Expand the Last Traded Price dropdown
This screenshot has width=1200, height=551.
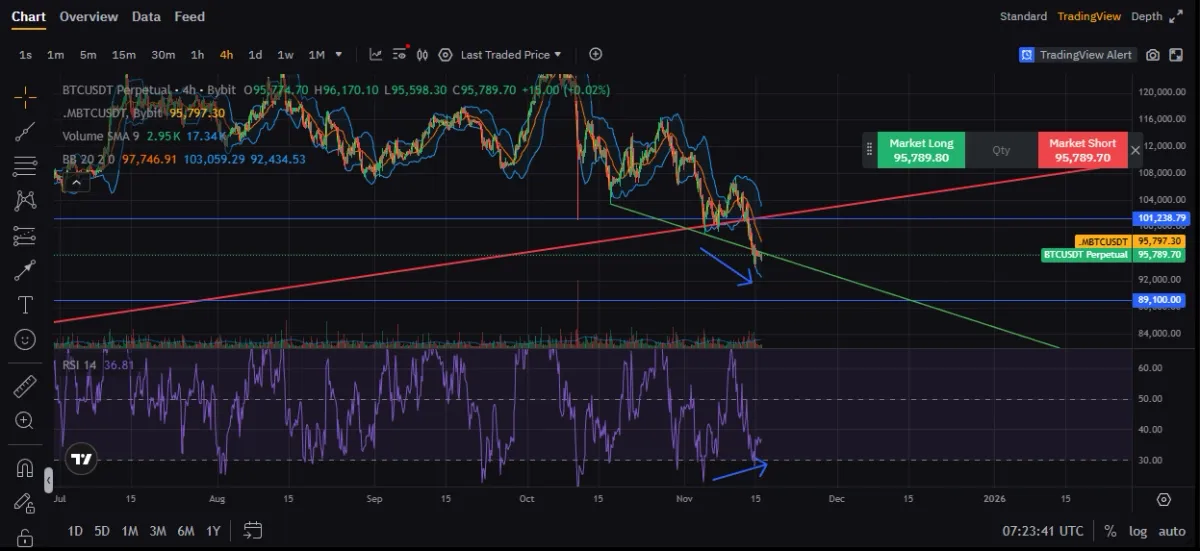pos(510,55)
